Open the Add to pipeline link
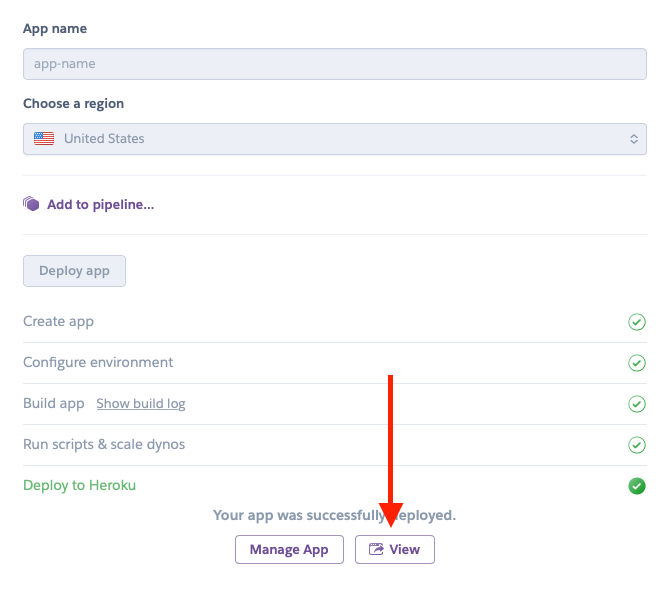 point(101,205)
